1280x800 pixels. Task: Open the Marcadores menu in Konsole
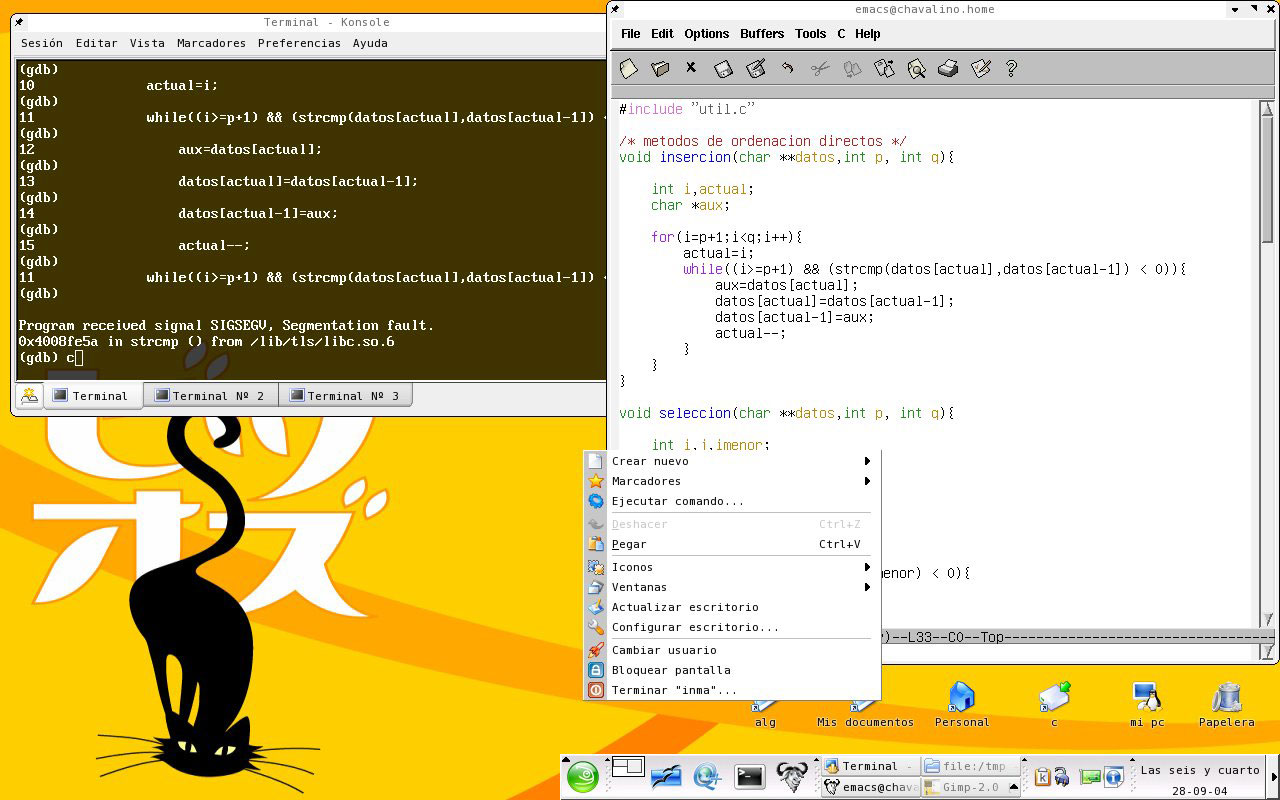point(211,44)
